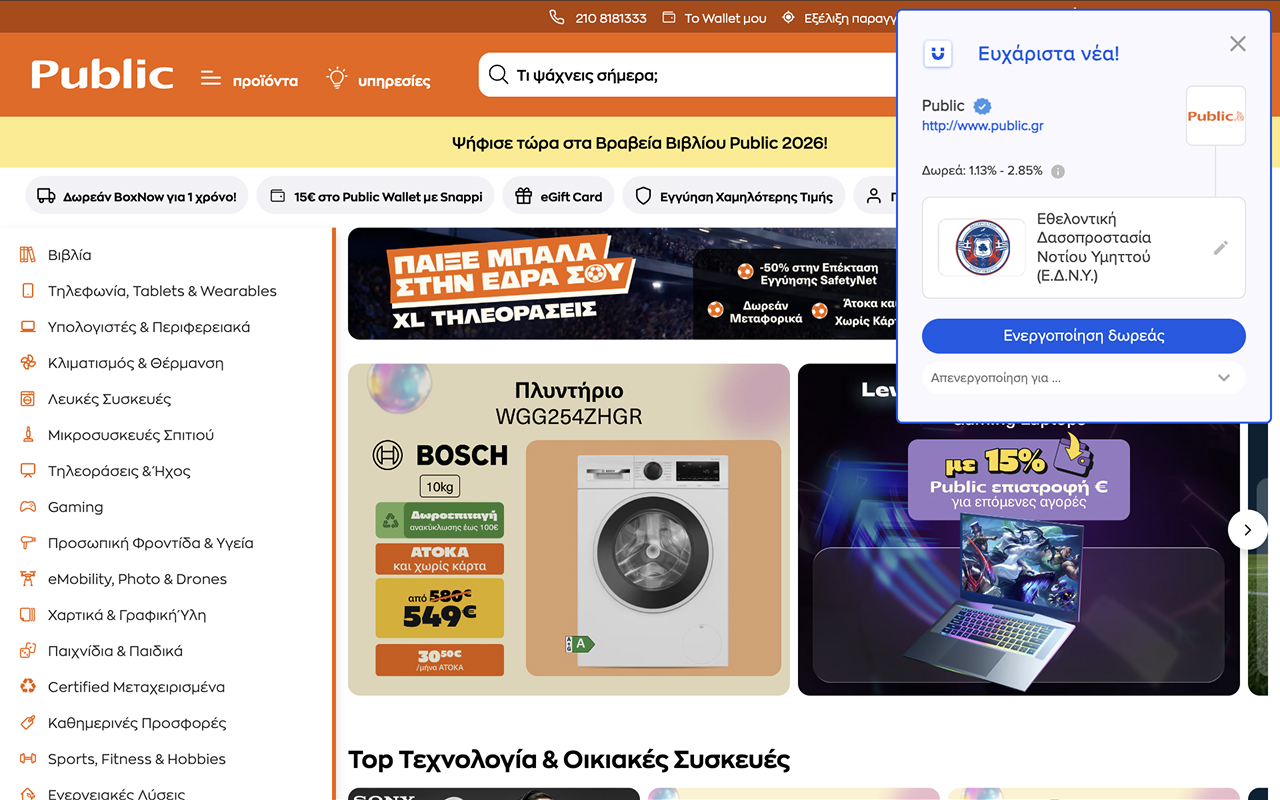Image resolution: width=1280 pixels, height=800 pixels.
Task: Click Εγγύηση Χαμηλότερης Τιμής chip
Action: [734, 197]
